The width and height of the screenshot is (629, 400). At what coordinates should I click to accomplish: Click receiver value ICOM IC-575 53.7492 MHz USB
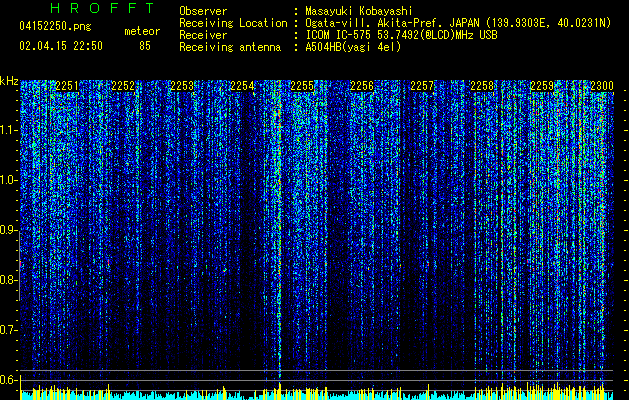coord(401,35)
